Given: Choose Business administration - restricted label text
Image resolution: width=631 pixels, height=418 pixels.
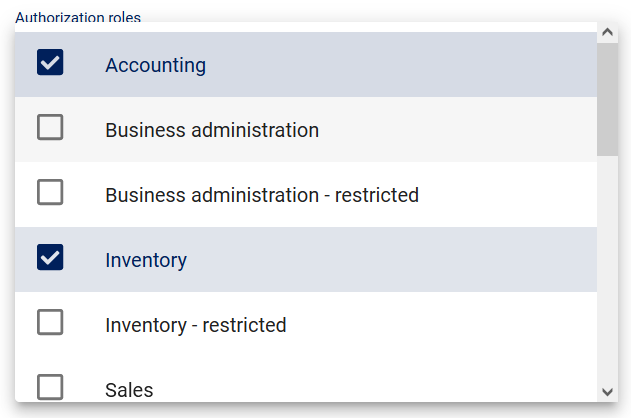Looking at the screenshot, I should click(261, 195).
